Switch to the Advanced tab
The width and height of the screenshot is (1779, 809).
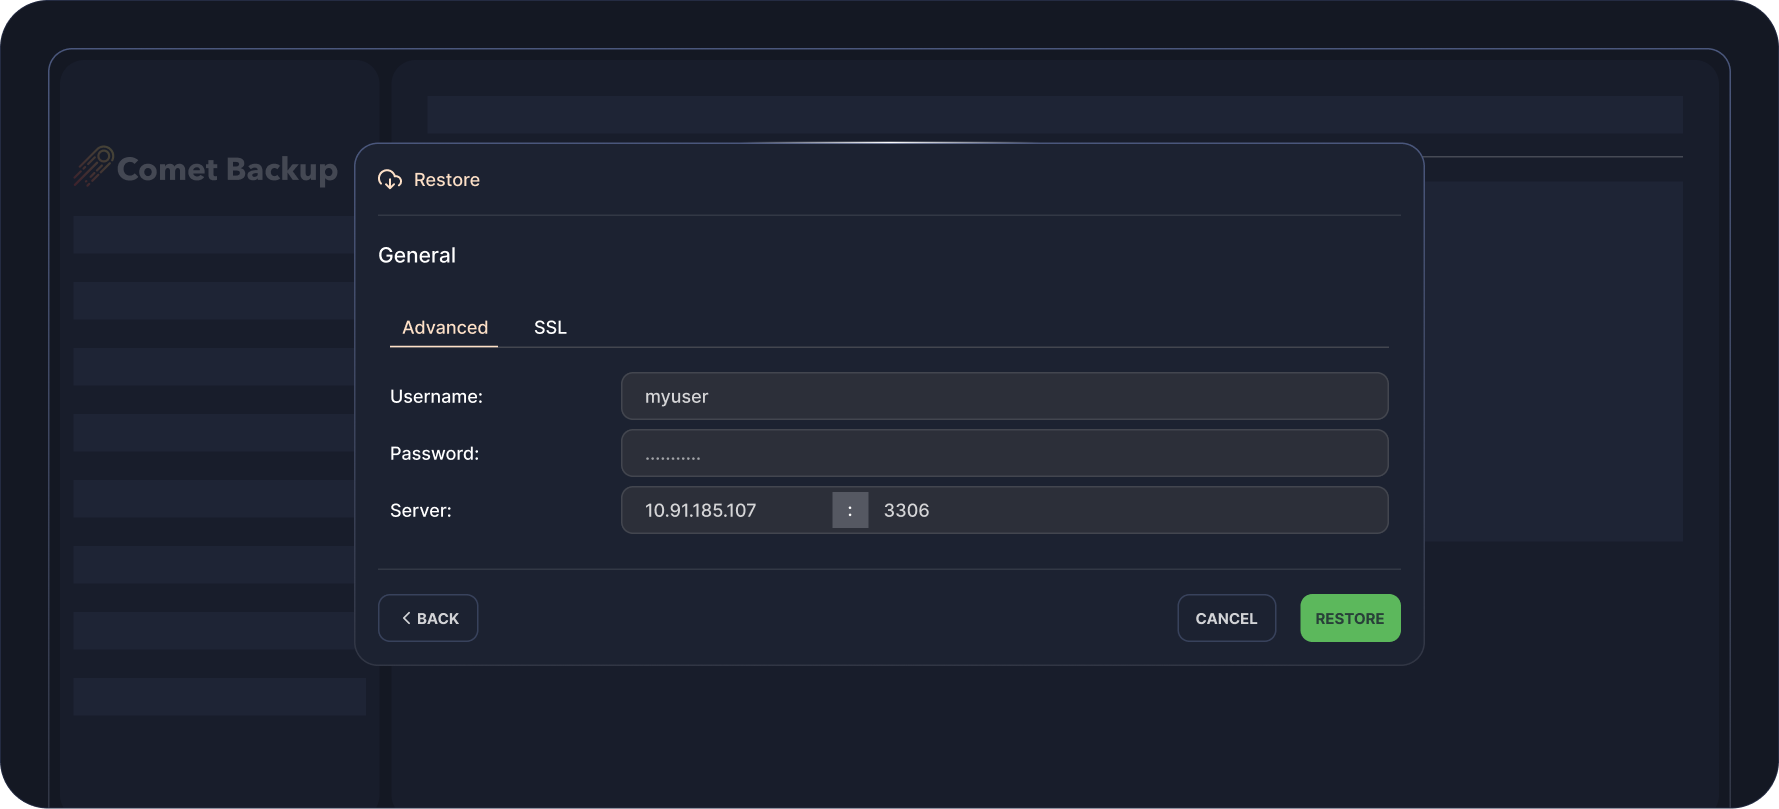[x=445, y=328]
